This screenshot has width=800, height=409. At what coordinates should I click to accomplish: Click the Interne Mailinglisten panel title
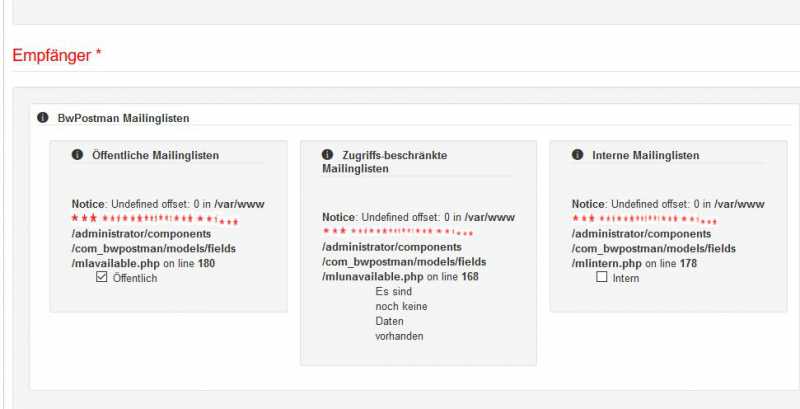pos(645,155)
